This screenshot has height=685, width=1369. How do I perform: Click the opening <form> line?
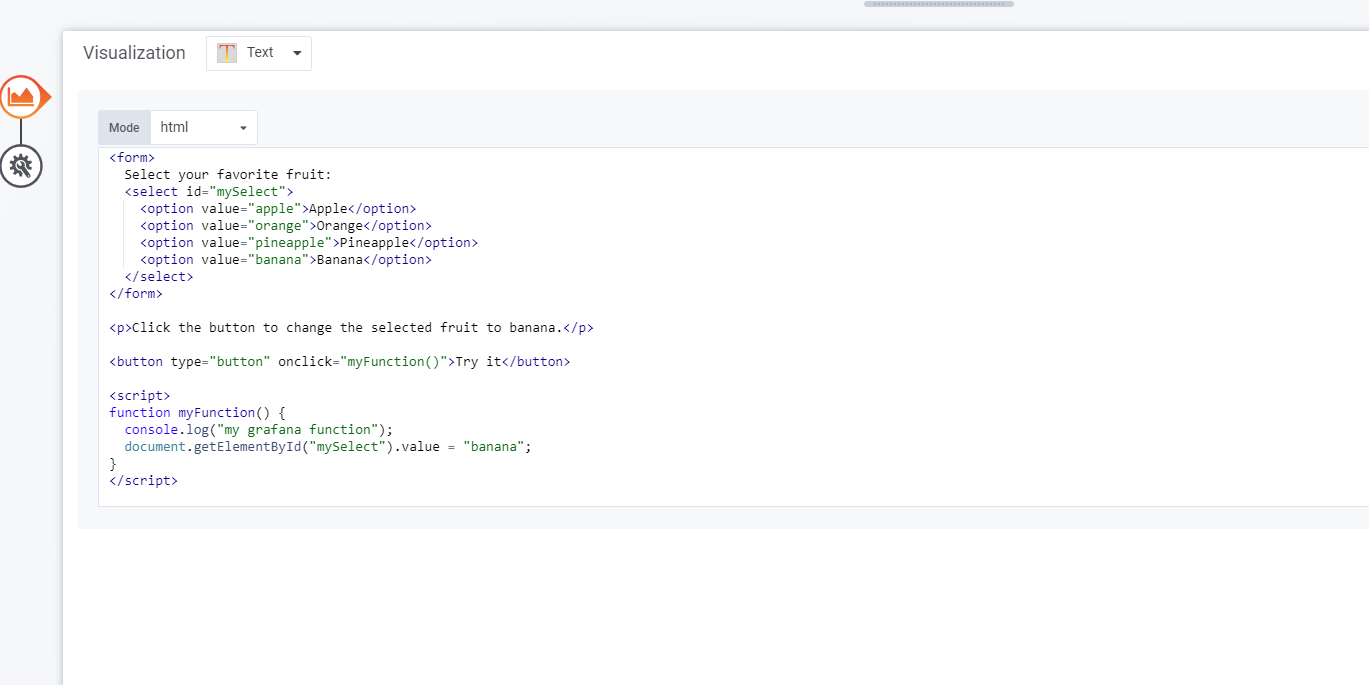132,157
